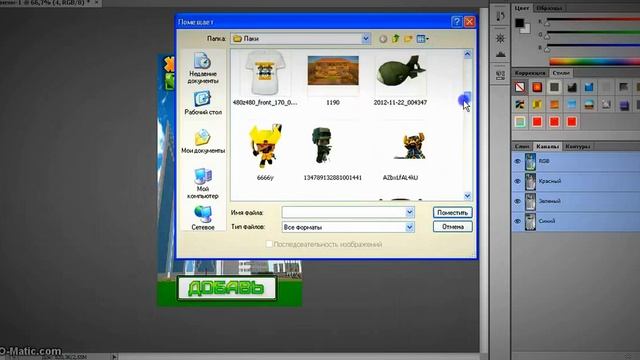This screenshot has height=360, width=640.
Task: Apply the yellow style in second row
Action: pos(537,104)
